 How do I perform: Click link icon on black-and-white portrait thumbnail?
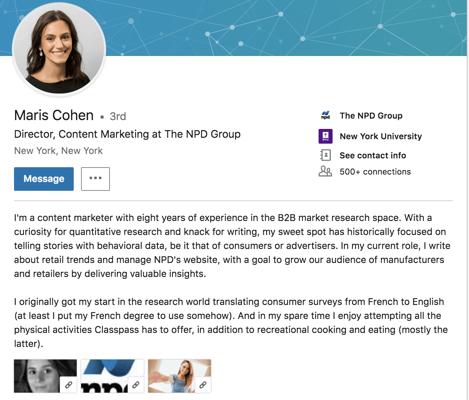pyautogui.click(x=69, y=385)
